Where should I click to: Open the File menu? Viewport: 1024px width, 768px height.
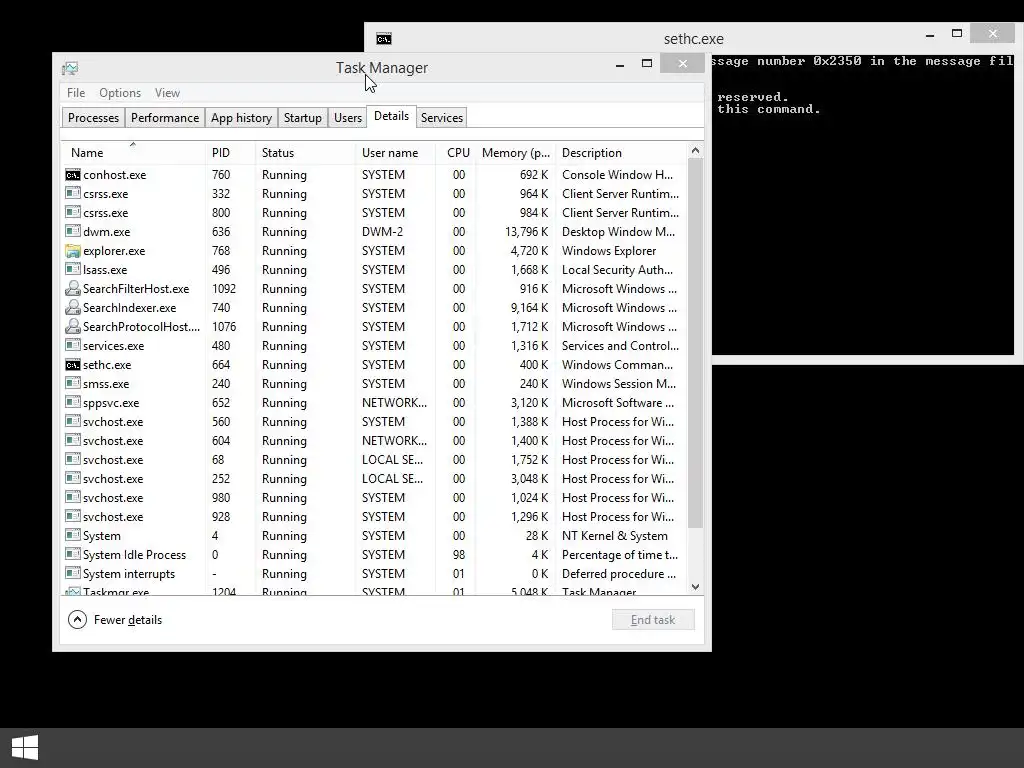(x=76, y=93)
